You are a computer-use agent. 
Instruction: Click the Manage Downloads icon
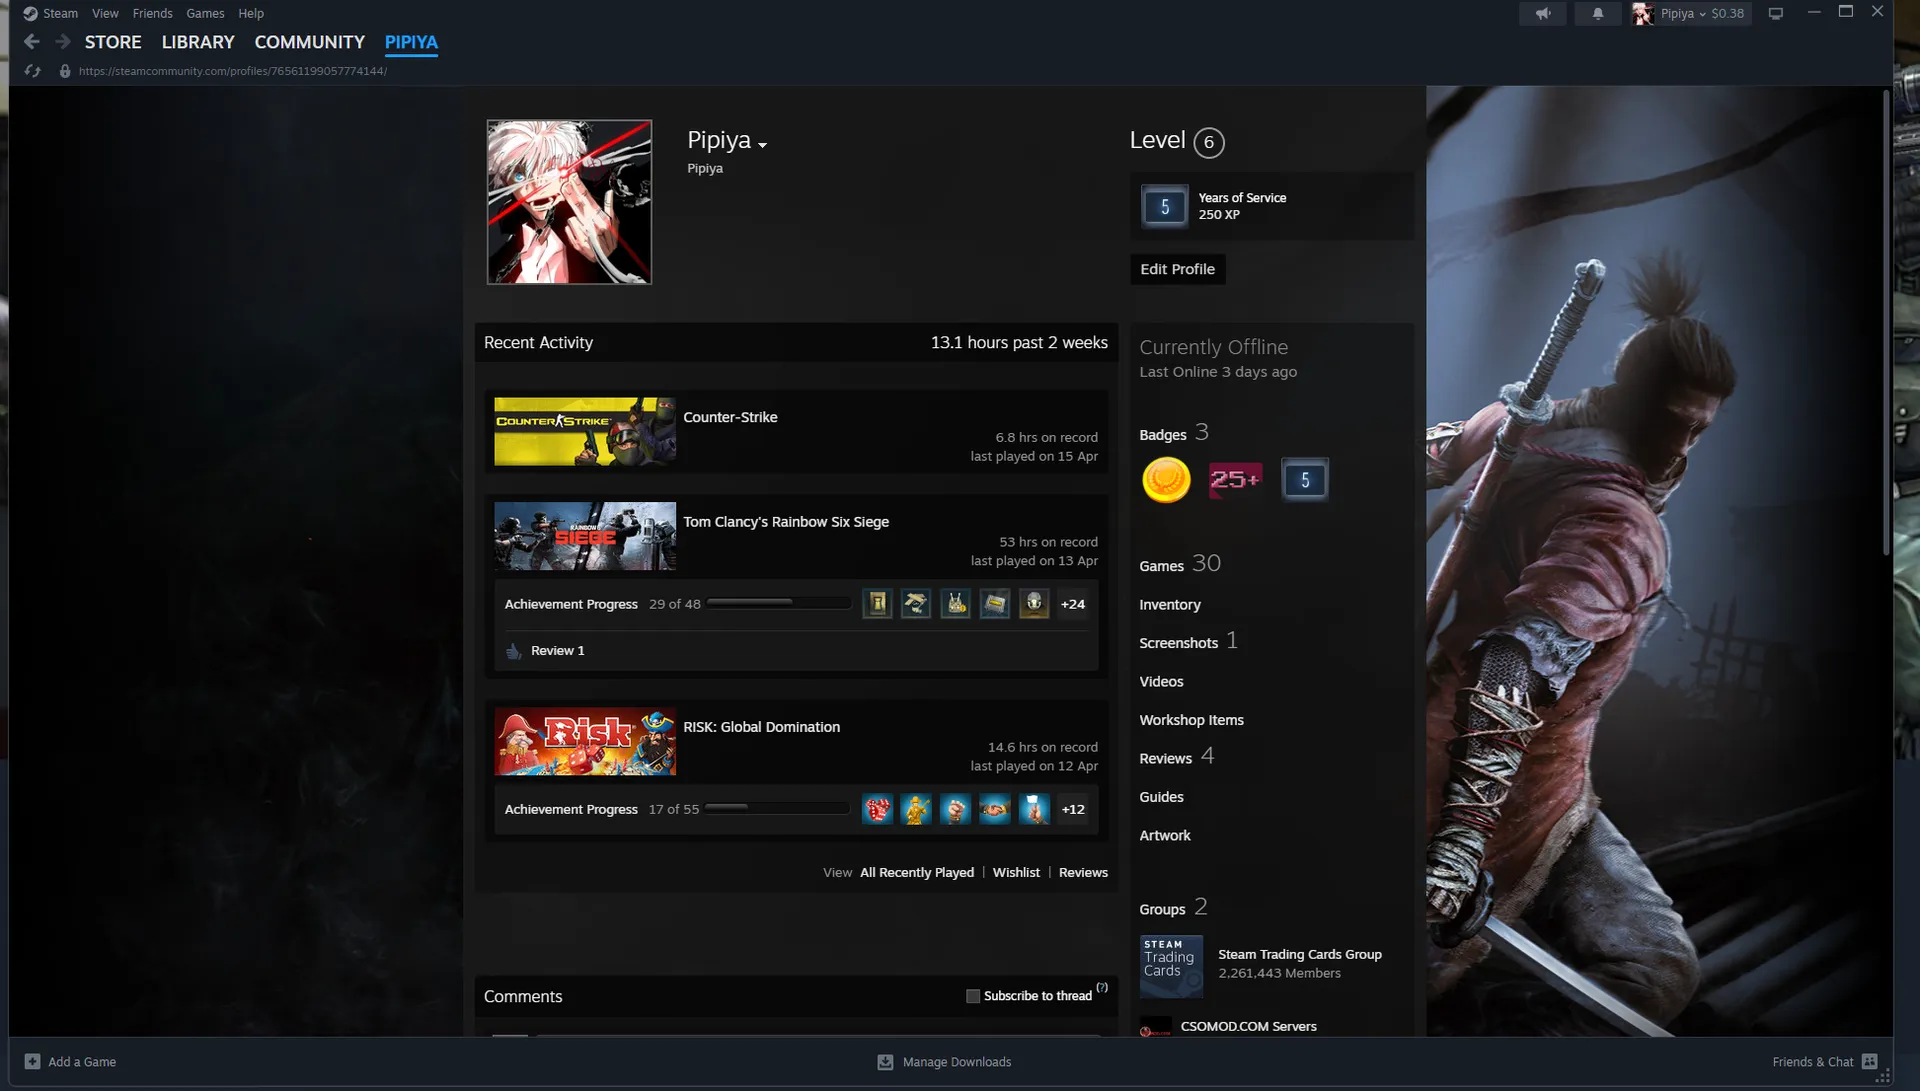885,1062
